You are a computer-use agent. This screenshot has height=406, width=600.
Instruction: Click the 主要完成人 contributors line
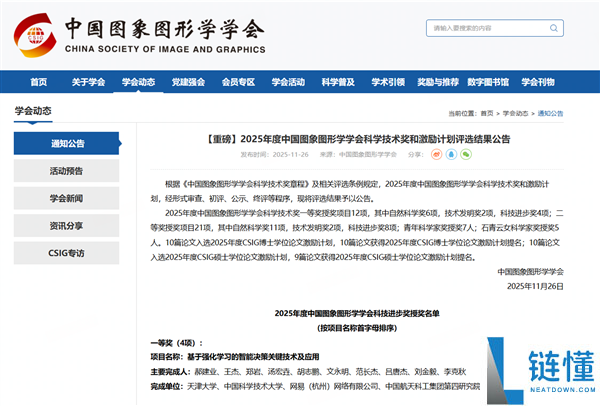click(308, 372)
